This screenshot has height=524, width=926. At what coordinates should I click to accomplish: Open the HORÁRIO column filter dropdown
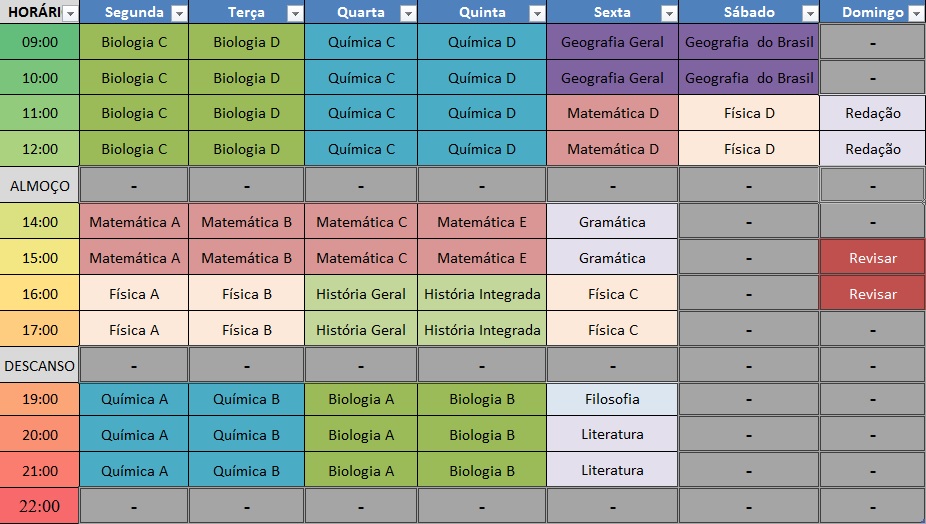(69, 13)
